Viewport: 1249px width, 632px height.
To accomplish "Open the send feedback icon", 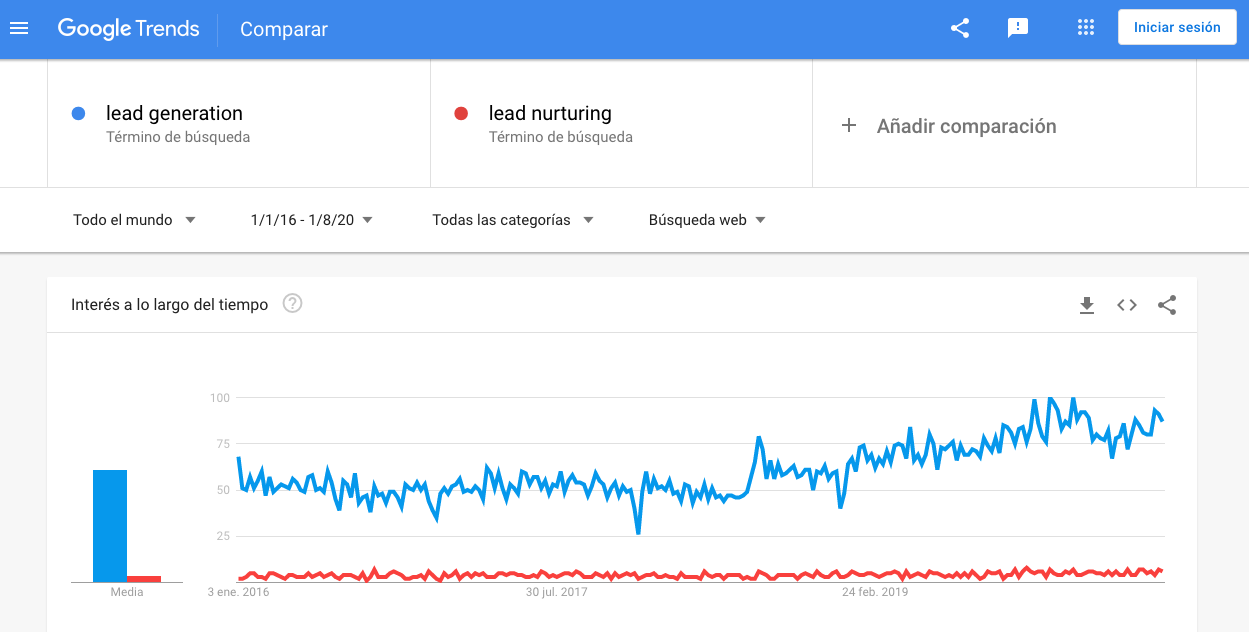I will 1018,28.
